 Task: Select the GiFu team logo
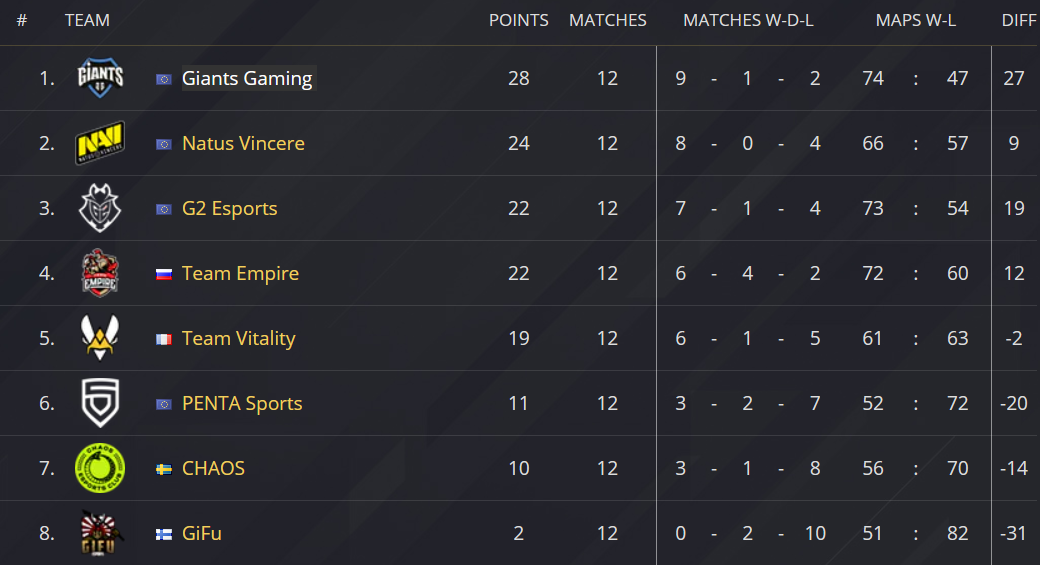coord(100,533)
